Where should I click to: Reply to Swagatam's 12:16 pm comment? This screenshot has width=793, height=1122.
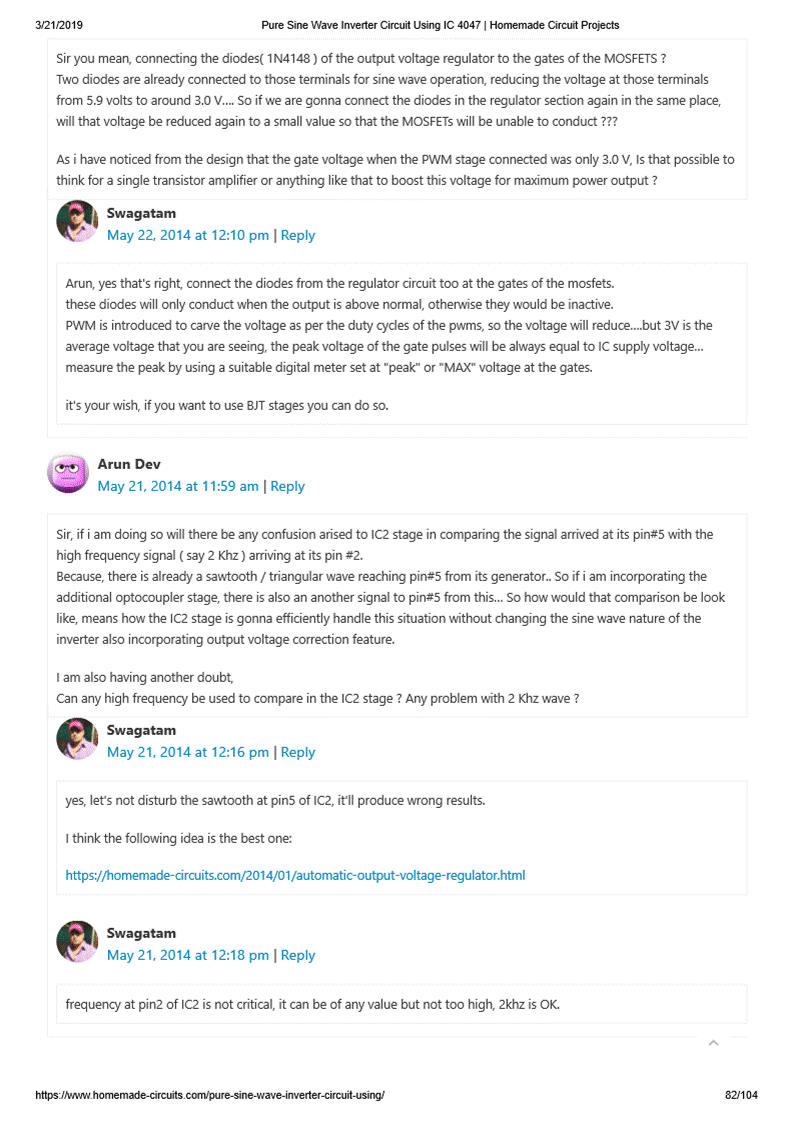298,753
